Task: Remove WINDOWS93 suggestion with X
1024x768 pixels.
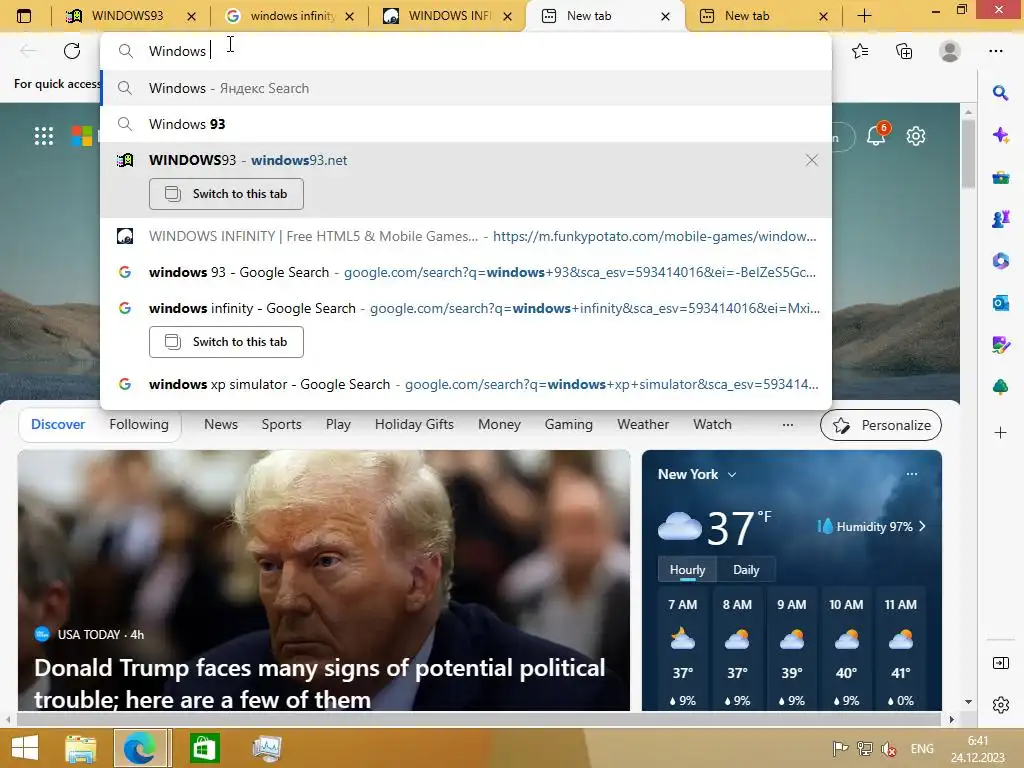Action: tap(811, 160)
